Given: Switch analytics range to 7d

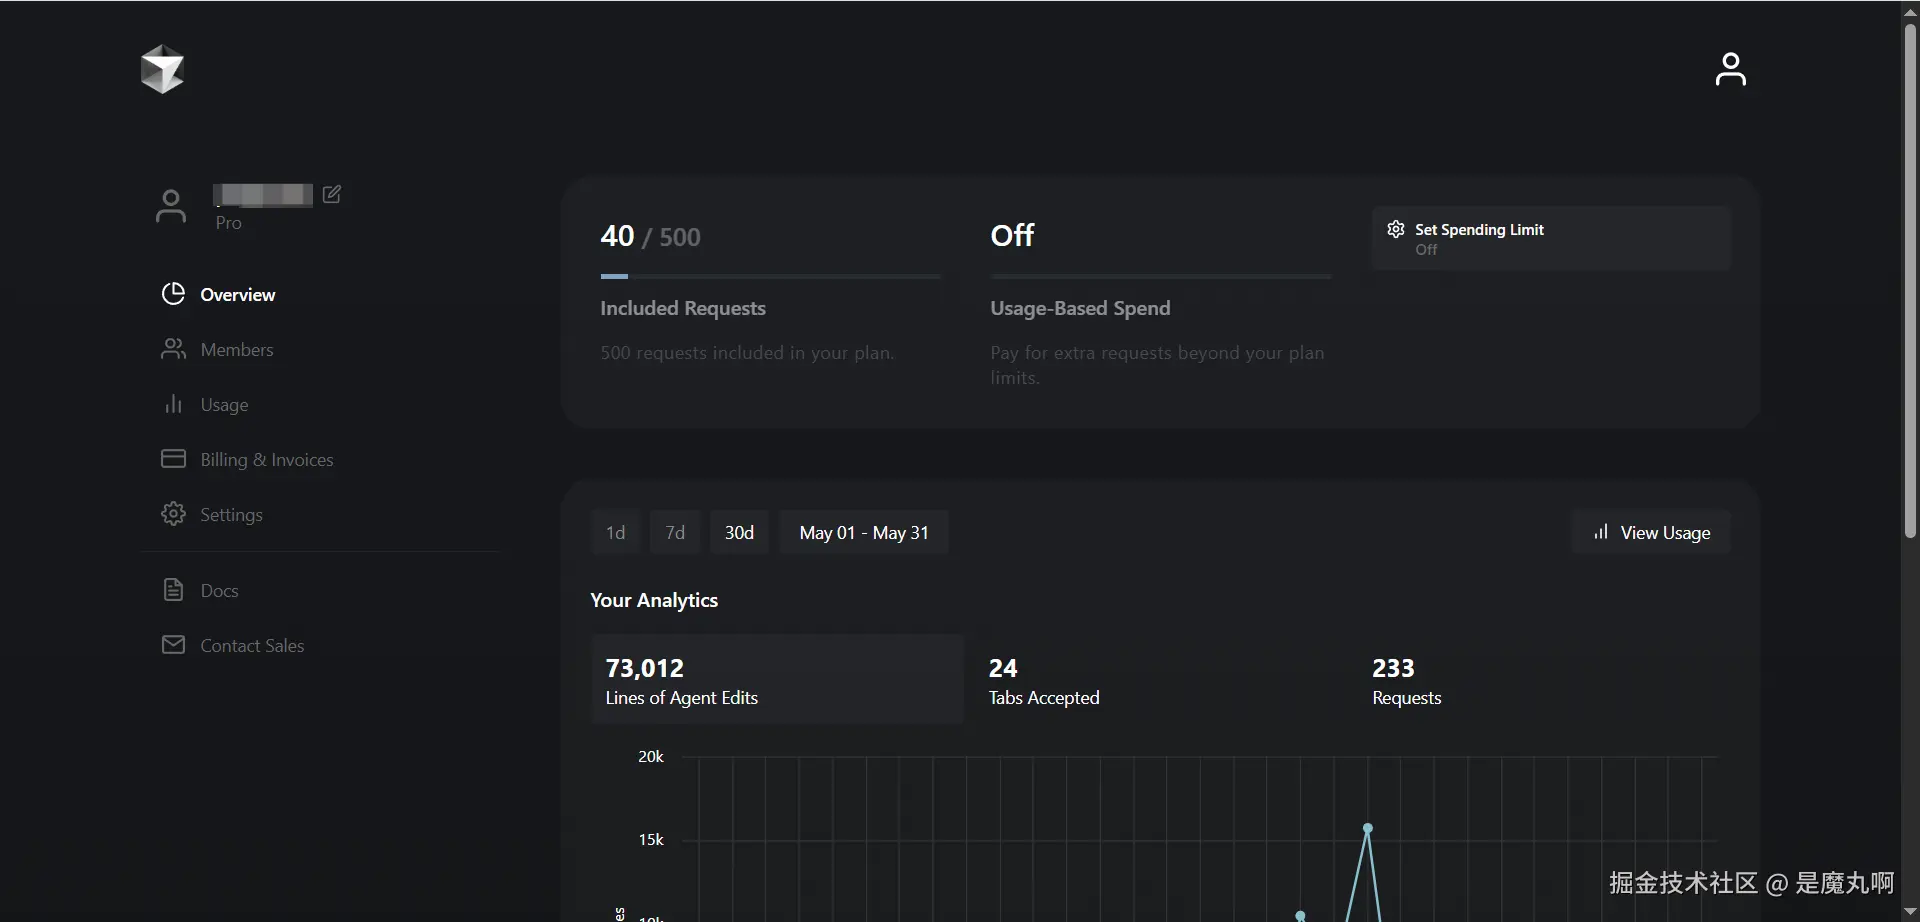Looking at the screenshot, I should click(x=675, y=532).
